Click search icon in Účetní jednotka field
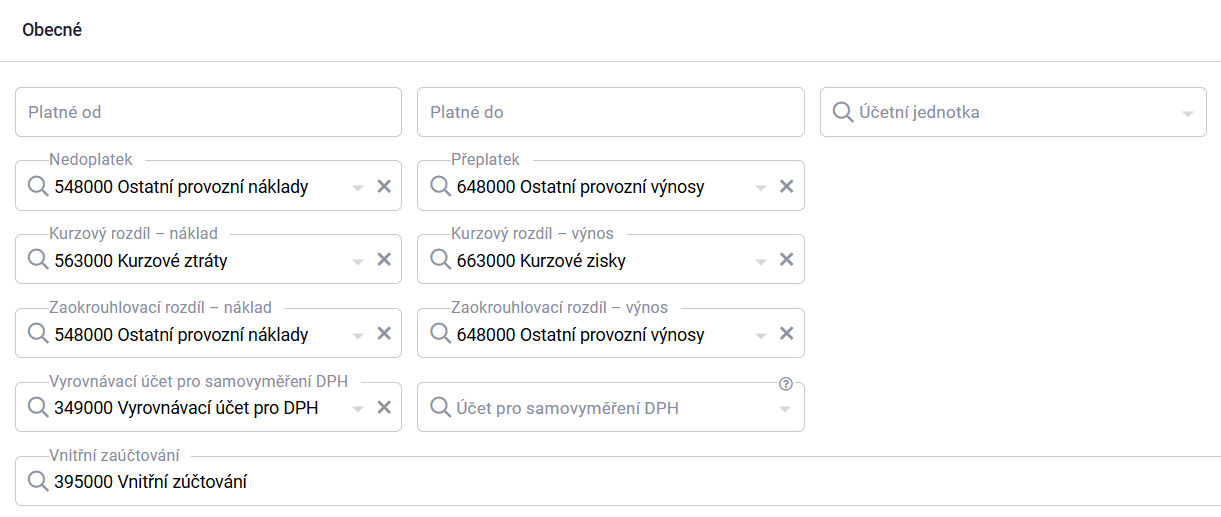Image resolution: width=1221 pixels, height=517 pixels. pyautogui.click(x=842, y=112)
